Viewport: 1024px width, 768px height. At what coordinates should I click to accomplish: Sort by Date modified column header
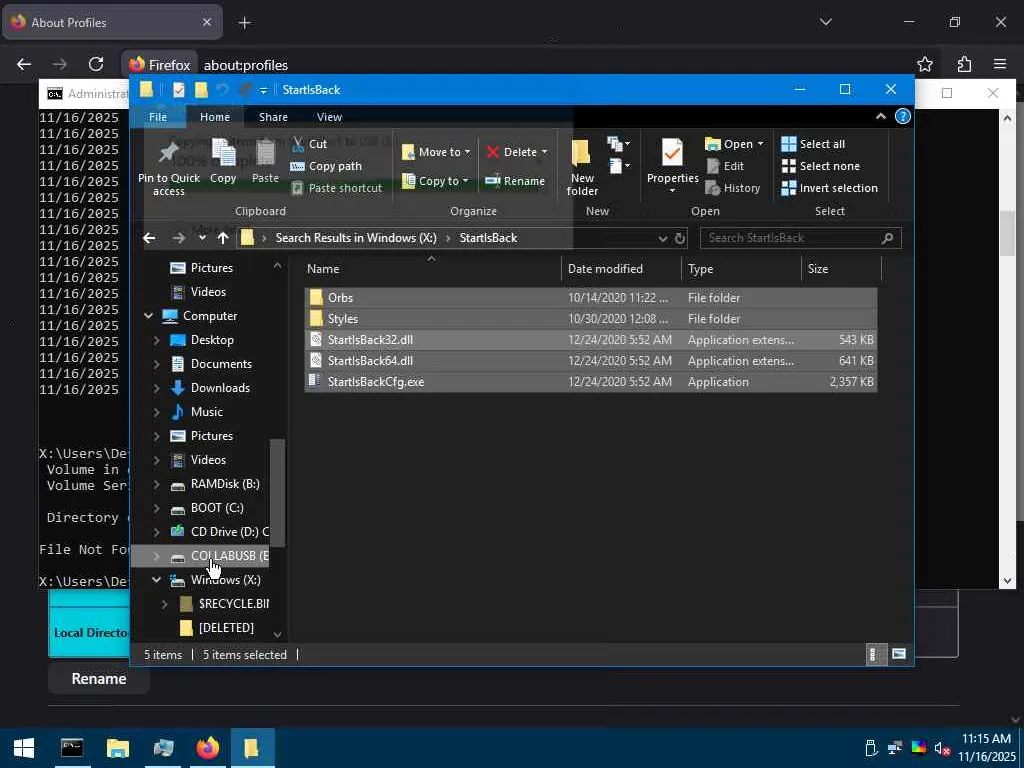tap(620, 269)
